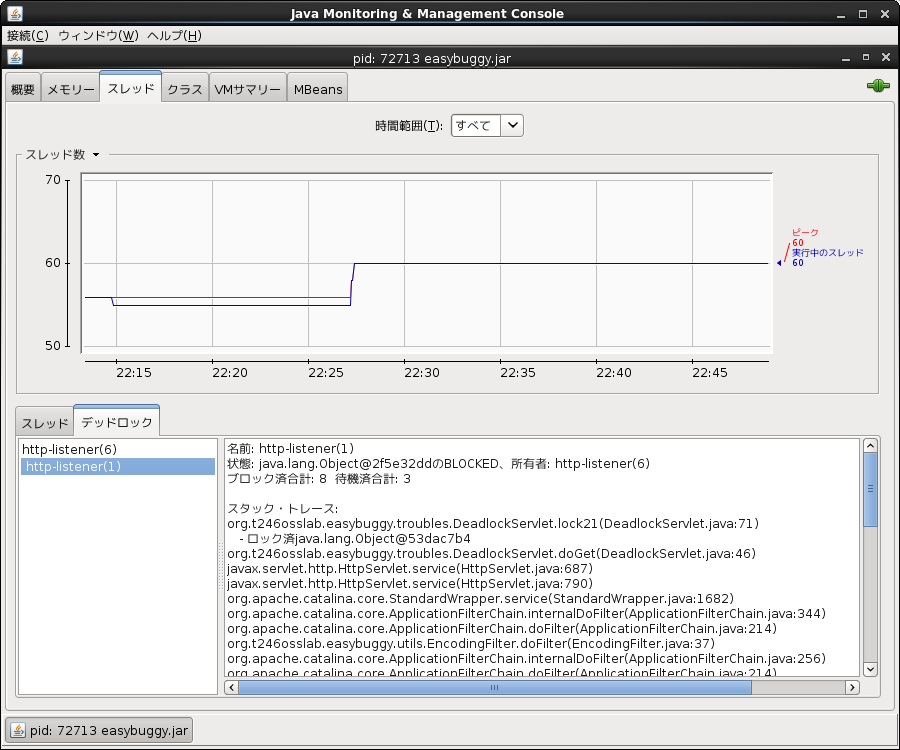Switch to the メモリー tab

[71, 89]
